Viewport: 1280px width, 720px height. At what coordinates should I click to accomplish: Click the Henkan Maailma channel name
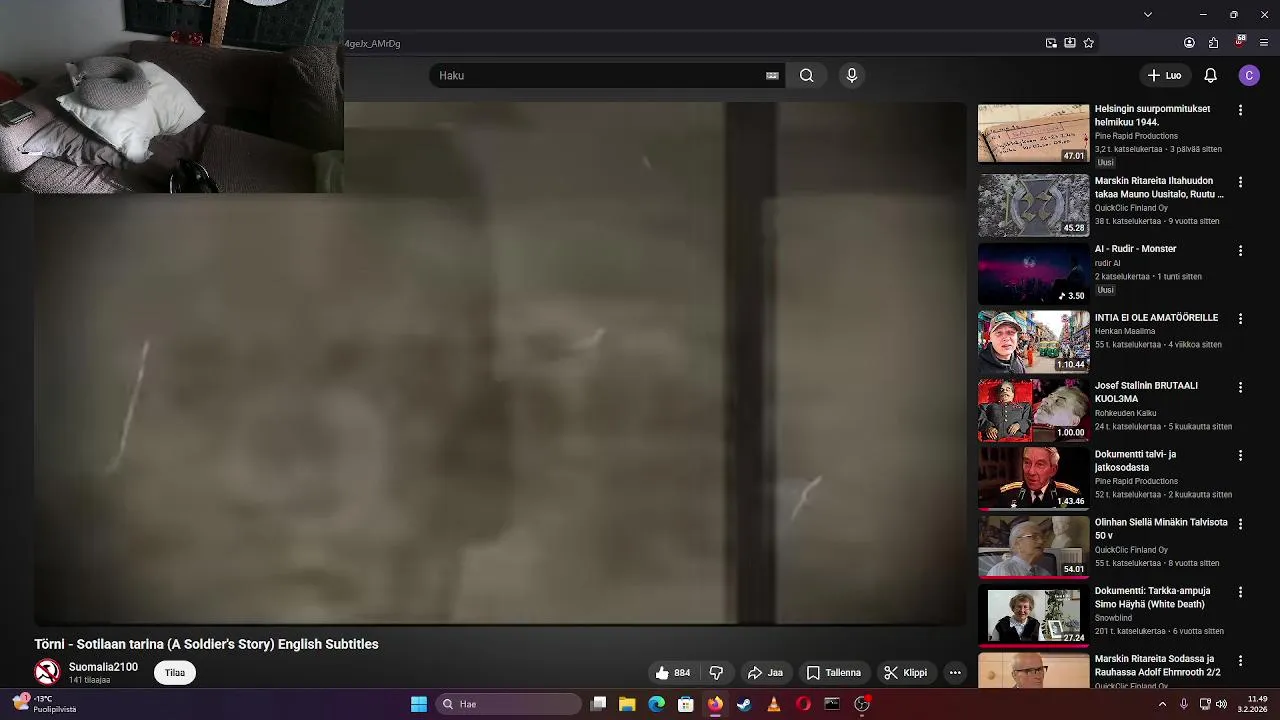click(x=1125, y=331)
